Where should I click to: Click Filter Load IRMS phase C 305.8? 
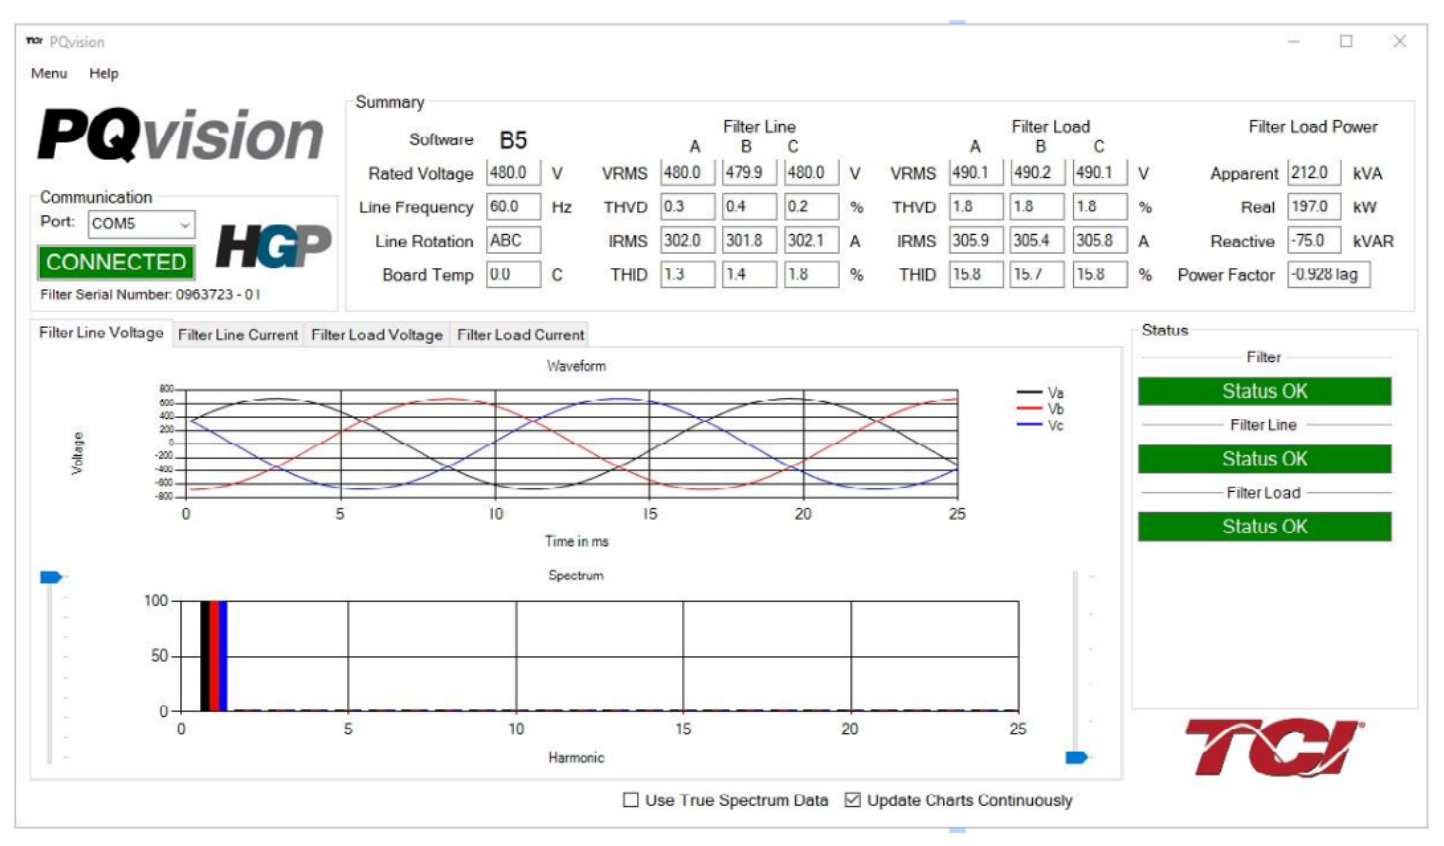click(x=1100, y=241)
